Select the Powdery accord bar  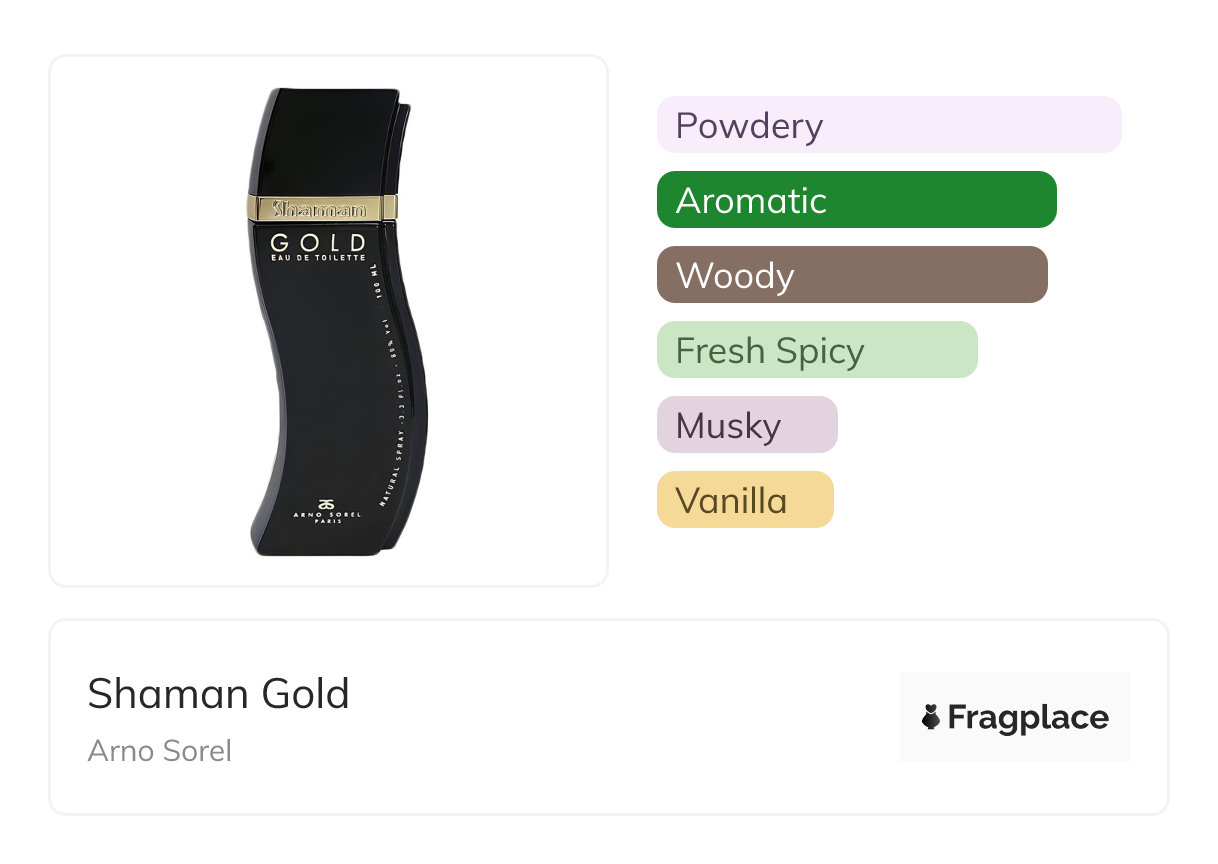pyautogui.click(x=888, y=125)
